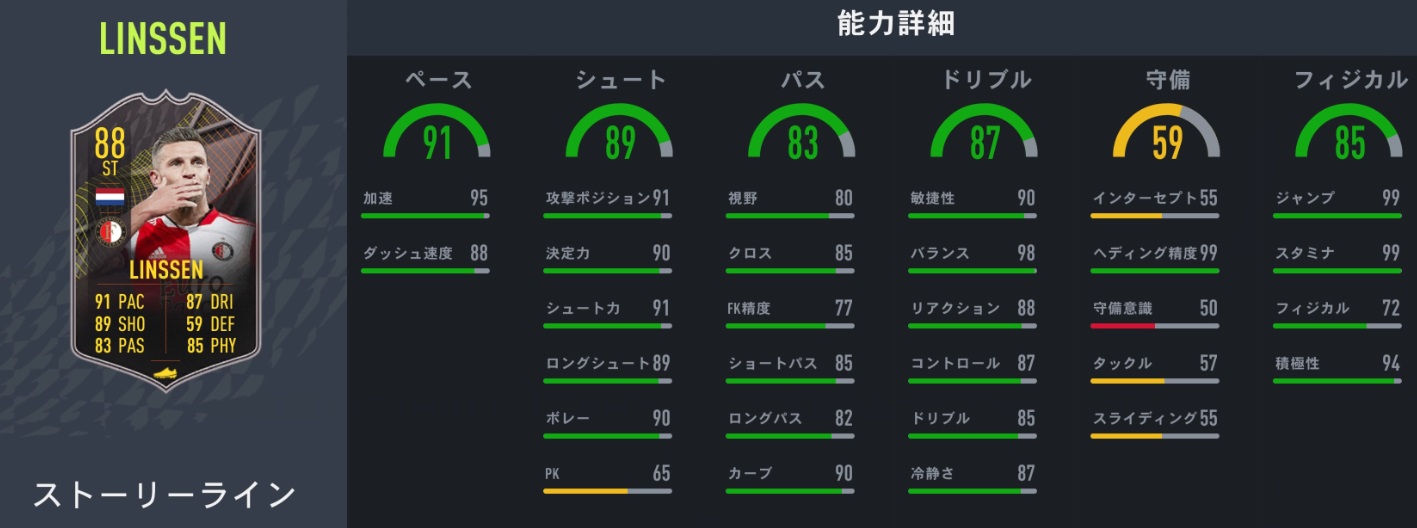The height and width of the screenshot is (528, 1417).
Task: Select the 守備 category heading
Action: pos(1167,80)
